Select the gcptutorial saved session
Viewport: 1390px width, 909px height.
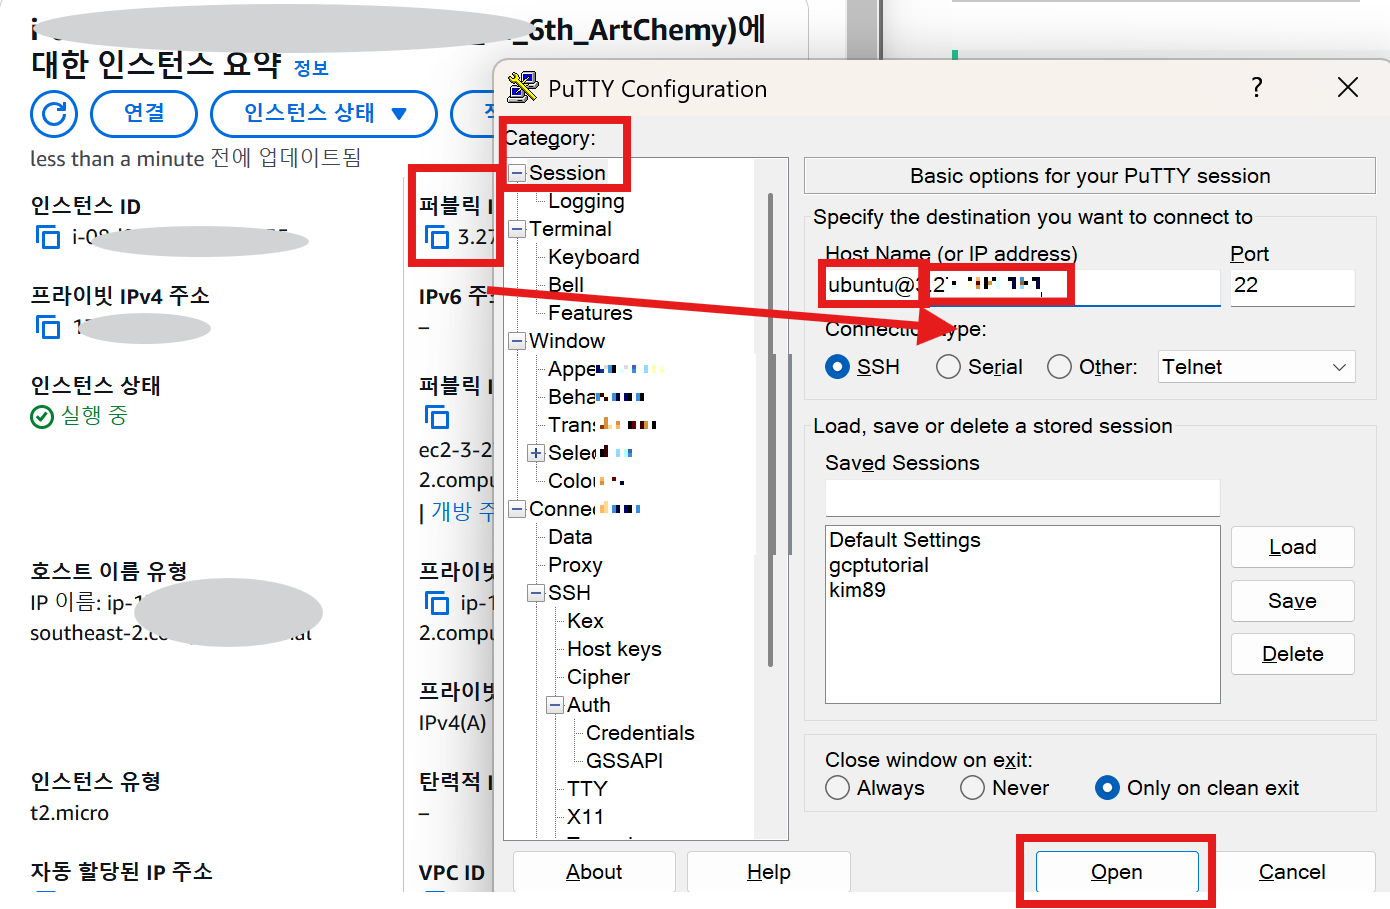(x=879, y=565)
